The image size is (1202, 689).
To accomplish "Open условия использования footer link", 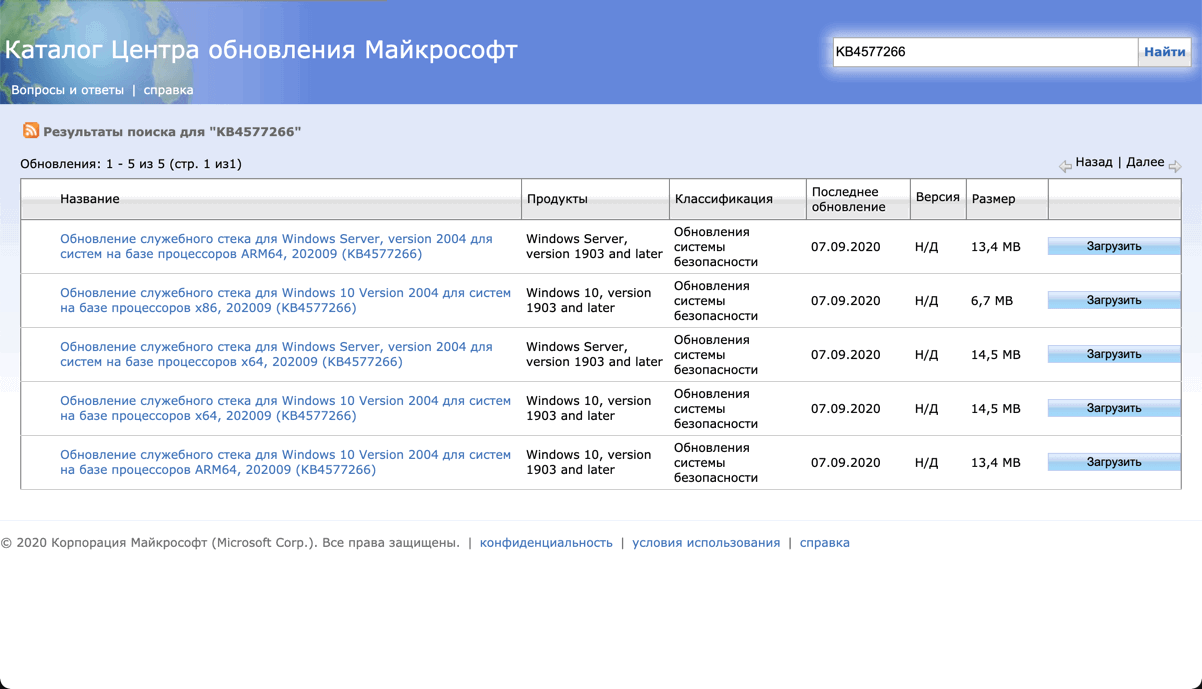I will coord(706,543).
